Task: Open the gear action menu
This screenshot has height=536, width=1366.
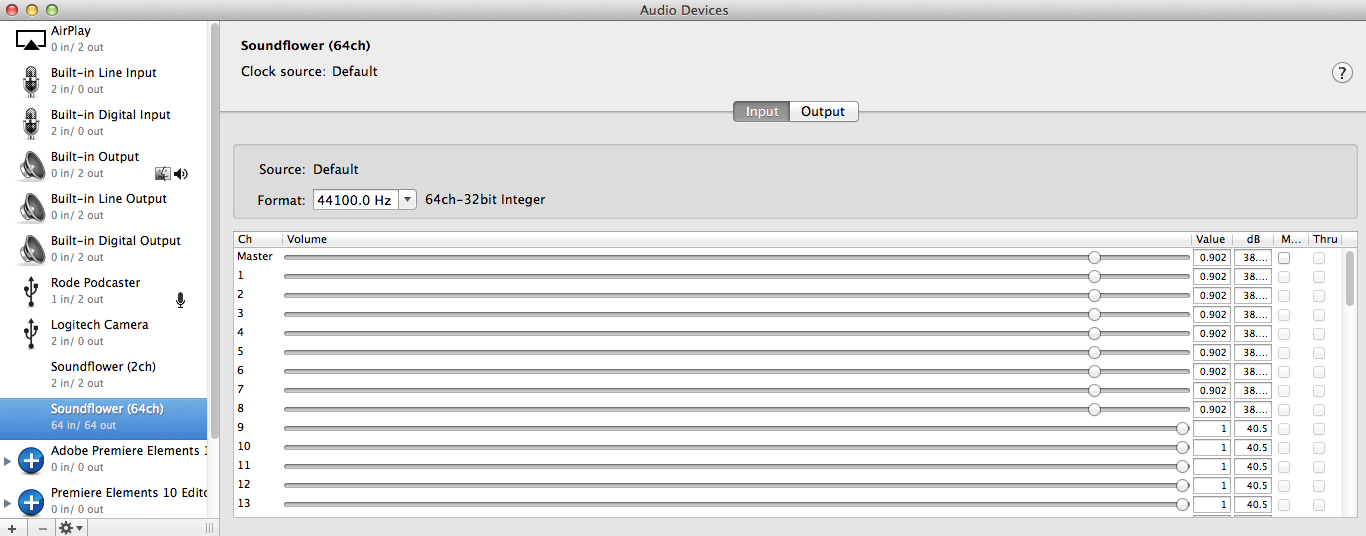Action: (x=71, y=527)
